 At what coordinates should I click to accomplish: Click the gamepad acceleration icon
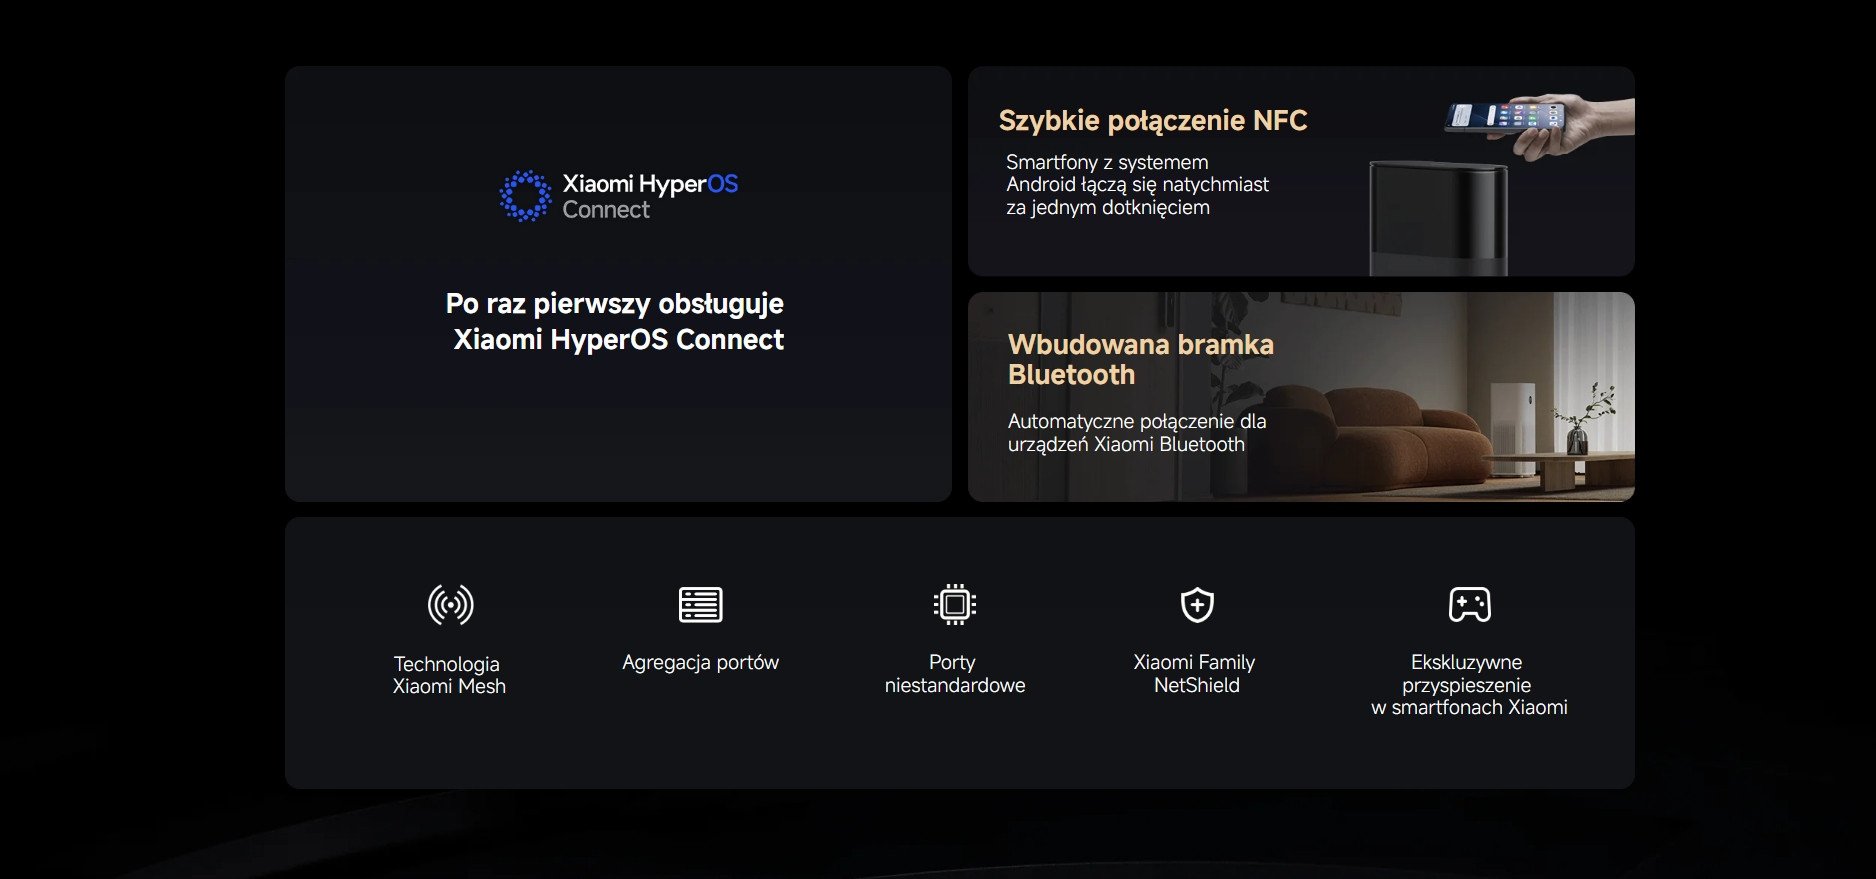click(x=1469, y=605)
